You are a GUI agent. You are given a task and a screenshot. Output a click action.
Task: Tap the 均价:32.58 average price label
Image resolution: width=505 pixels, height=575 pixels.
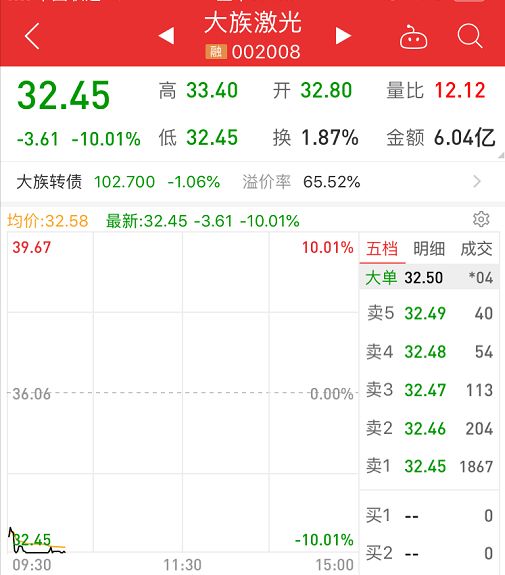pos(48,221)
